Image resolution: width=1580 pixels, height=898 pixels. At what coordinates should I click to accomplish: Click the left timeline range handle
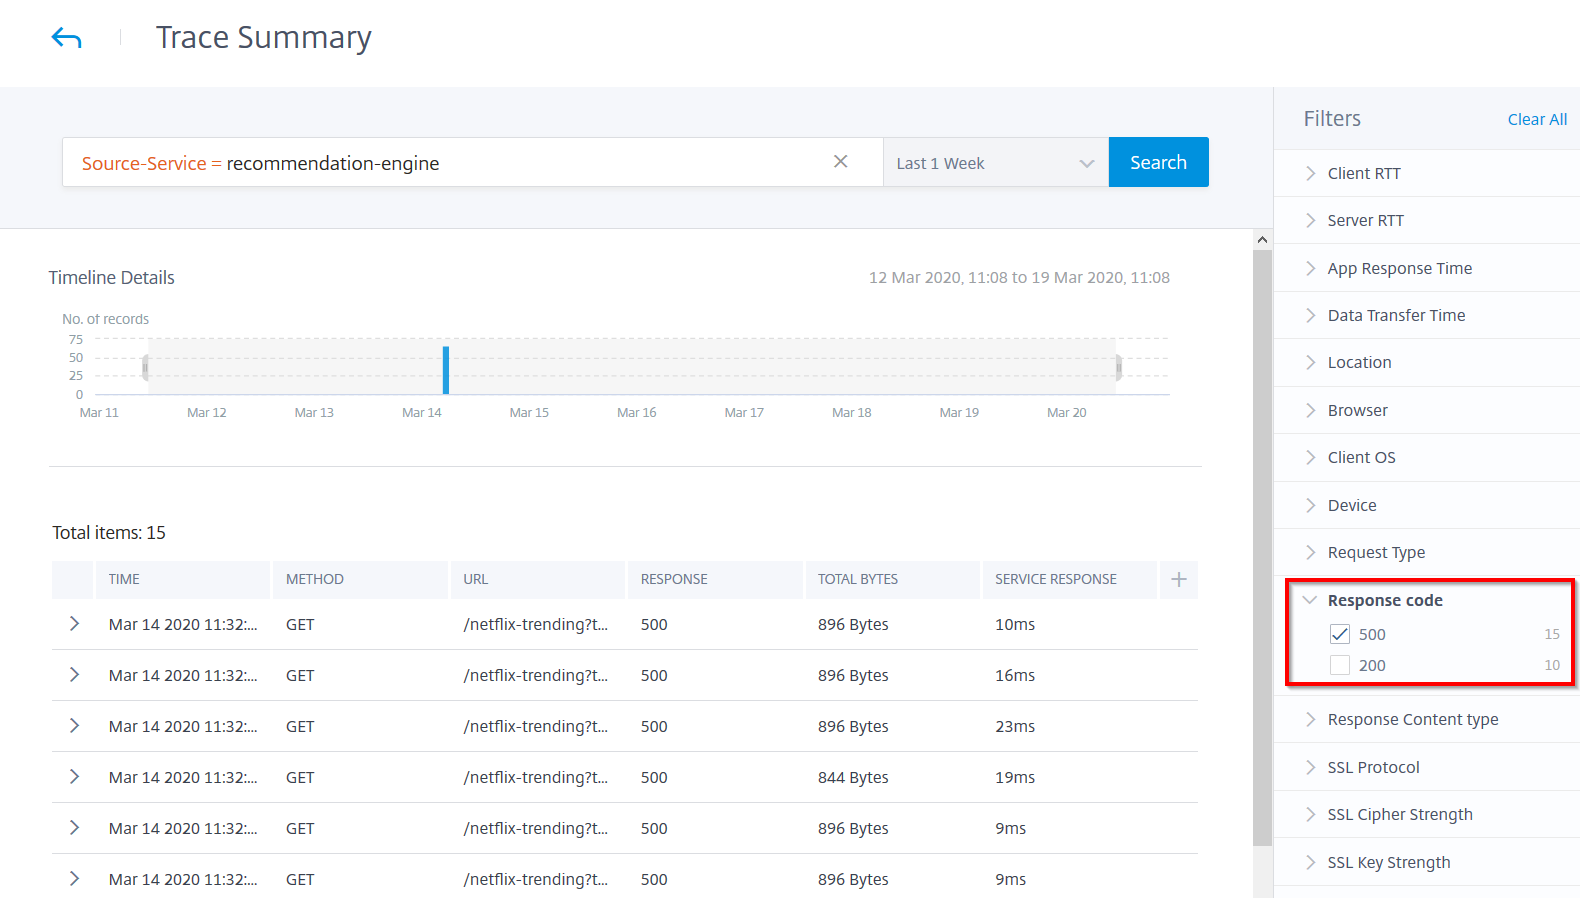coord(146,367)
